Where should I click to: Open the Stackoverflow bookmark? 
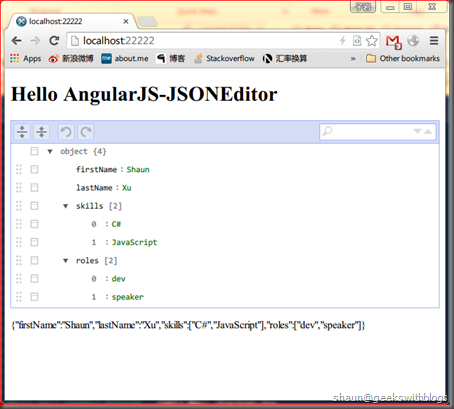click(224, 59)
